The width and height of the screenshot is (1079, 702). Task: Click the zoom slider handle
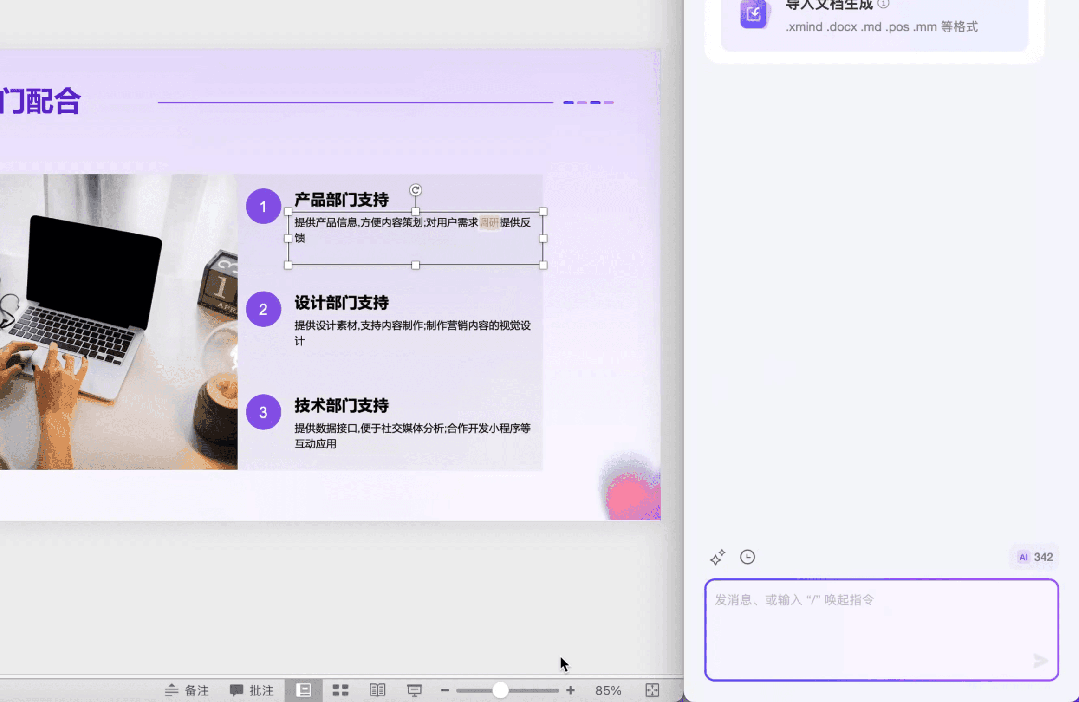pos(500,689)
